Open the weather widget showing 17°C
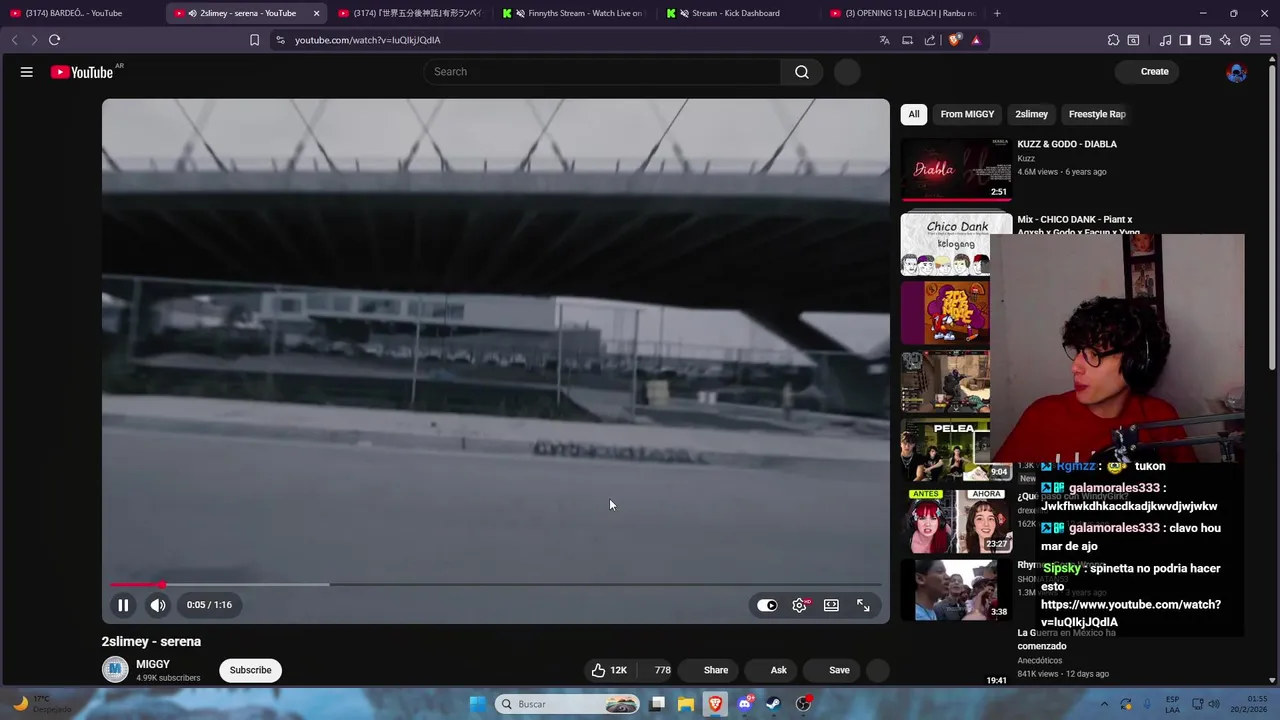This screenshot has width=1280, height=720. point(40,704)
